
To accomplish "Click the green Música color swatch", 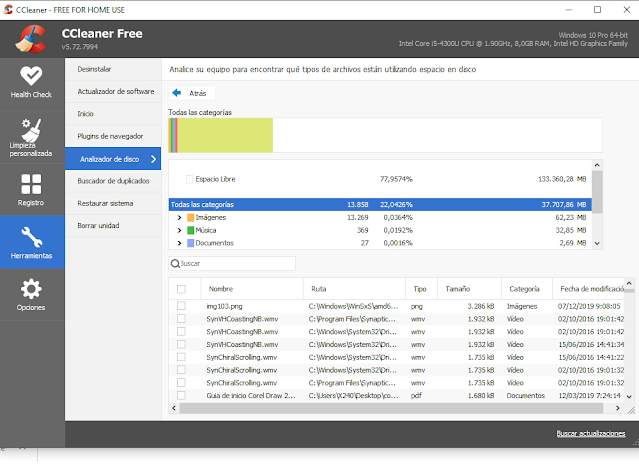I will coord(190,230).
